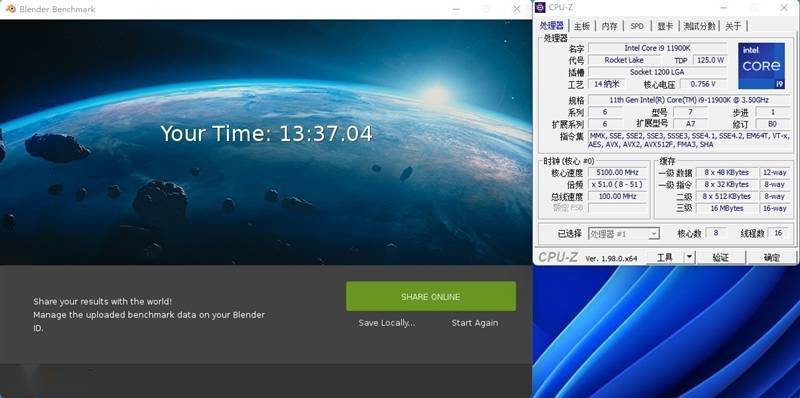Switch to the 主板 tab
The height and width of the screenshot is (398, 800).
click(x=582, y=26)
